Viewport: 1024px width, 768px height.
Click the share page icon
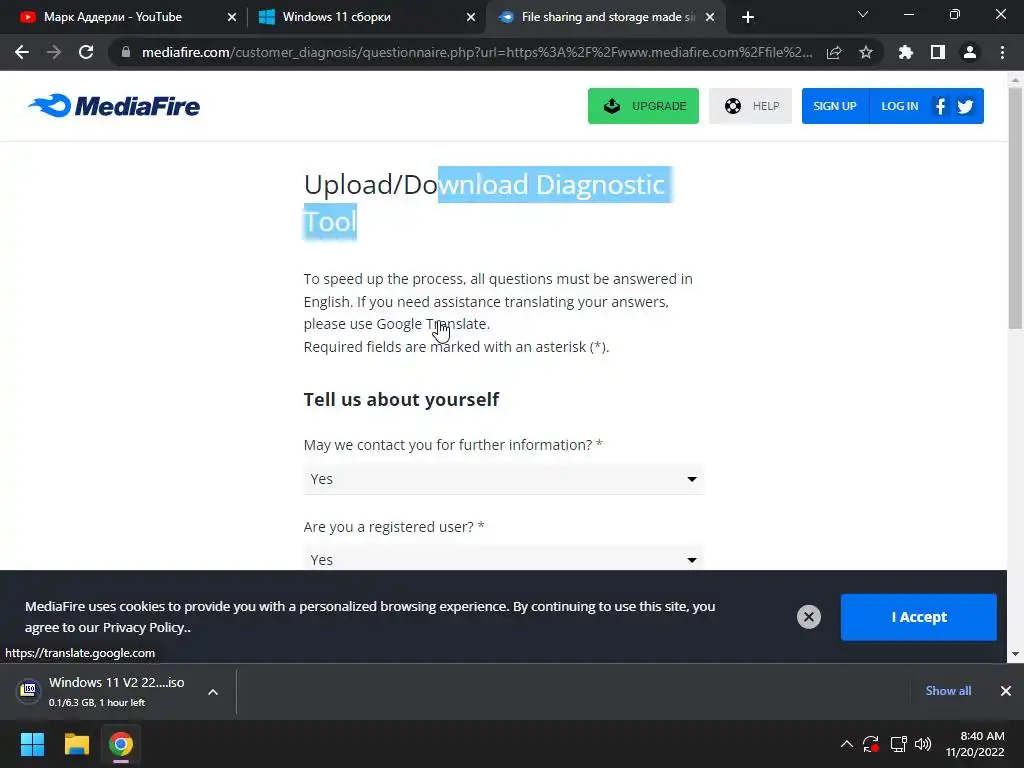pyautogui.click(x=834, y=52)
